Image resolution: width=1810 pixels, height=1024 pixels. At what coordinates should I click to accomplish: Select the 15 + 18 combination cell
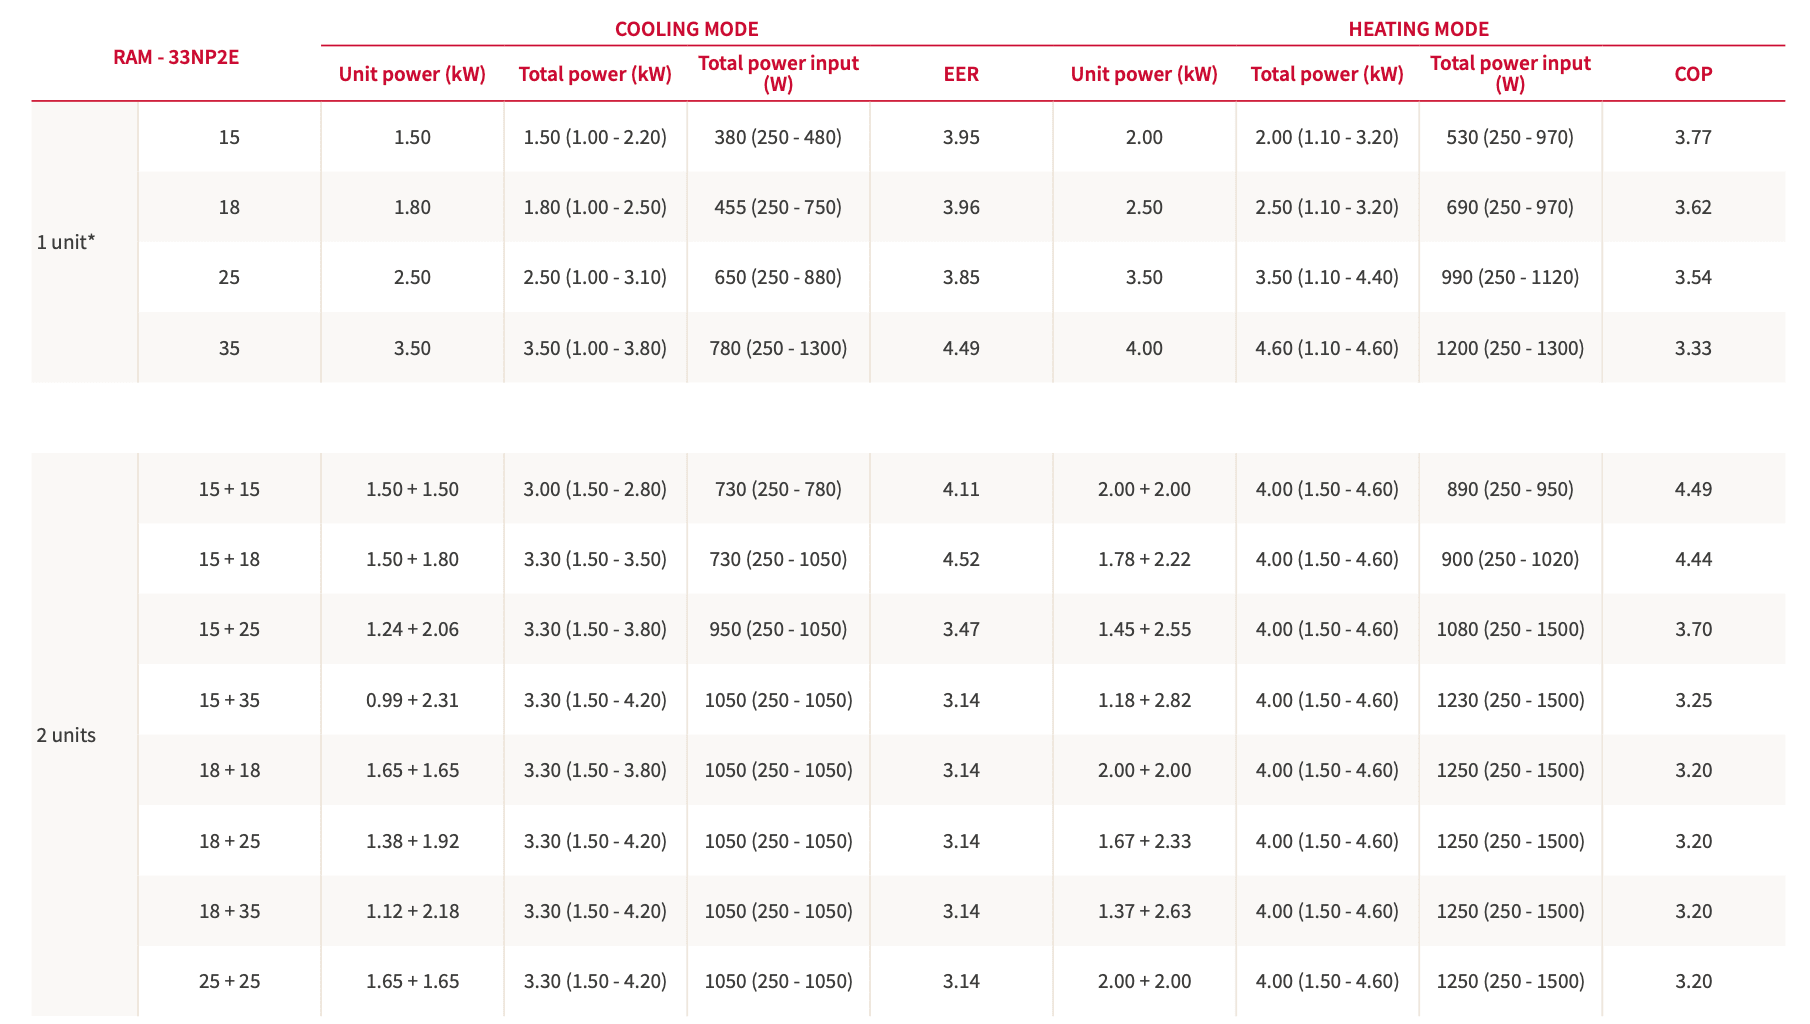click(x=229, y=559)
